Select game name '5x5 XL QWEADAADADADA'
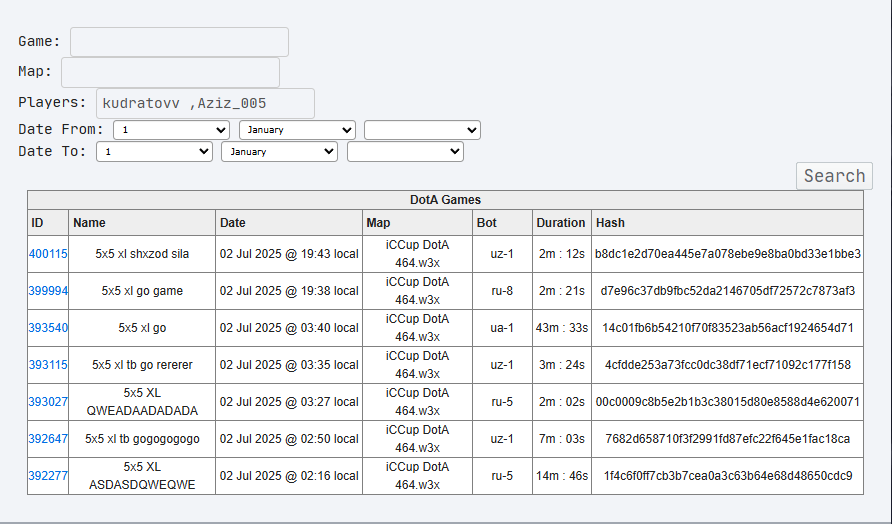Screen dimensions: 892x524 [x=142, y=402]
